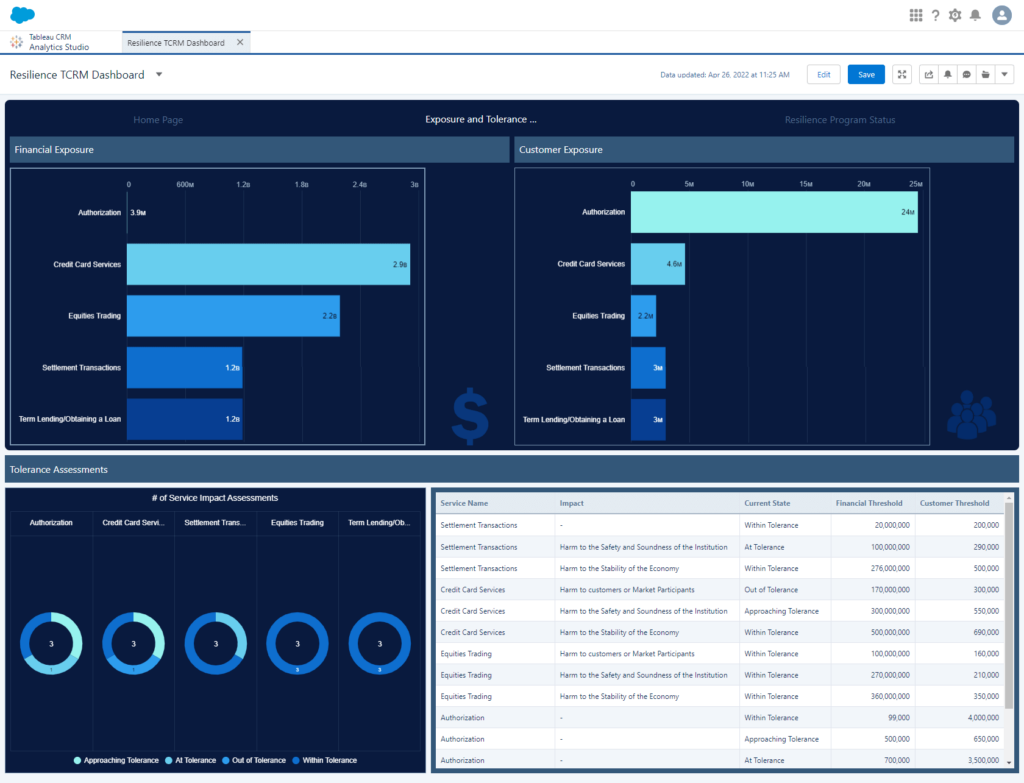Click the blue Save button
This screenshot has height=783, width=1024.
[x=866, y=75]
